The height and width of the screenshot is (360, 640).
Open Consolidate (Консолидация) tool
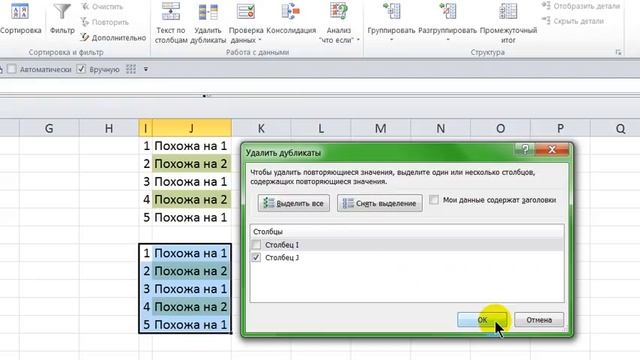[291, 18]
